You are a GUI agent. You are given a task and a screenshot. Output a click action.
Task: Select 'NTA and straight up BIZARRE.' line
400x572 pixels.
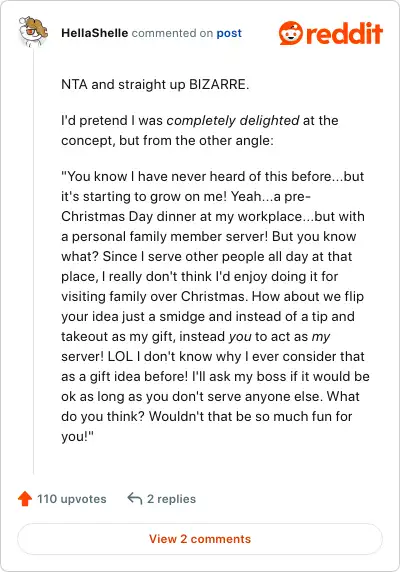pyautogui.click(x=155, y=85)
